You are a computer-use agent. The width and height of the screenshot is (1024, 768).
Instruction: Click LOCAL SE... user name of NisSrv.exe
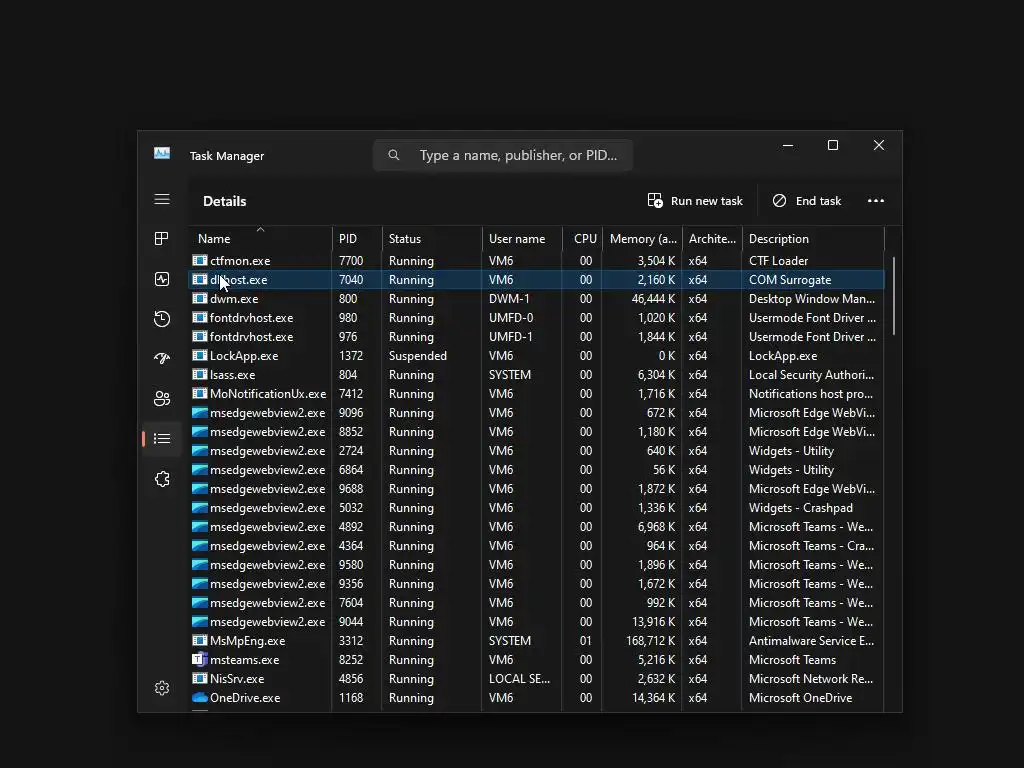[x=519, y=679]
